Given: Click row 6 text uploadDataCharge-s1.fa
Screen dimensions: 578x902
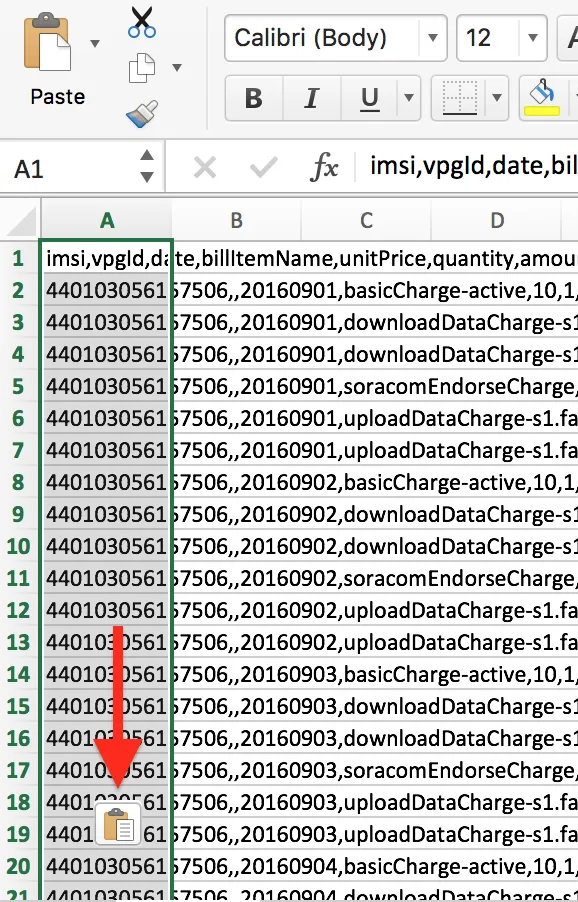Looking at the screenshot, I should pyautogui.click(x=460, y=418).
